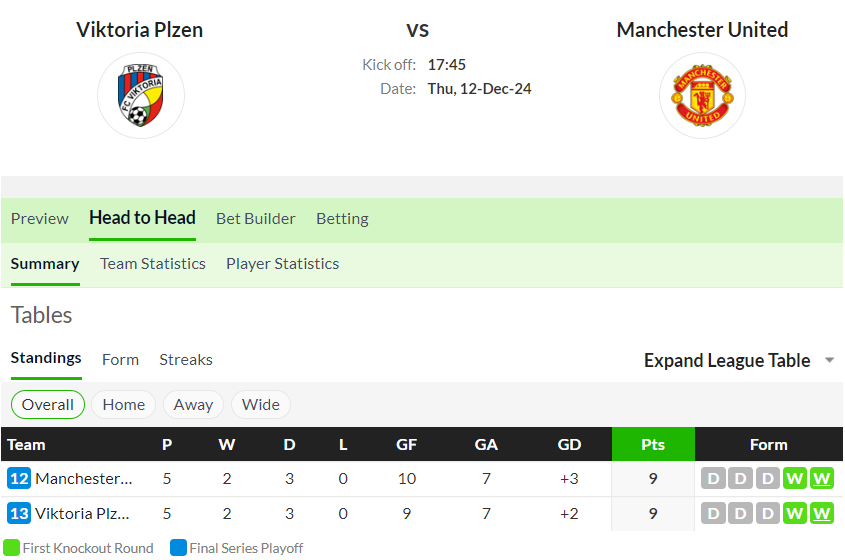
Task: Click Expand League Table label
Action: click(x=727, y=360)
